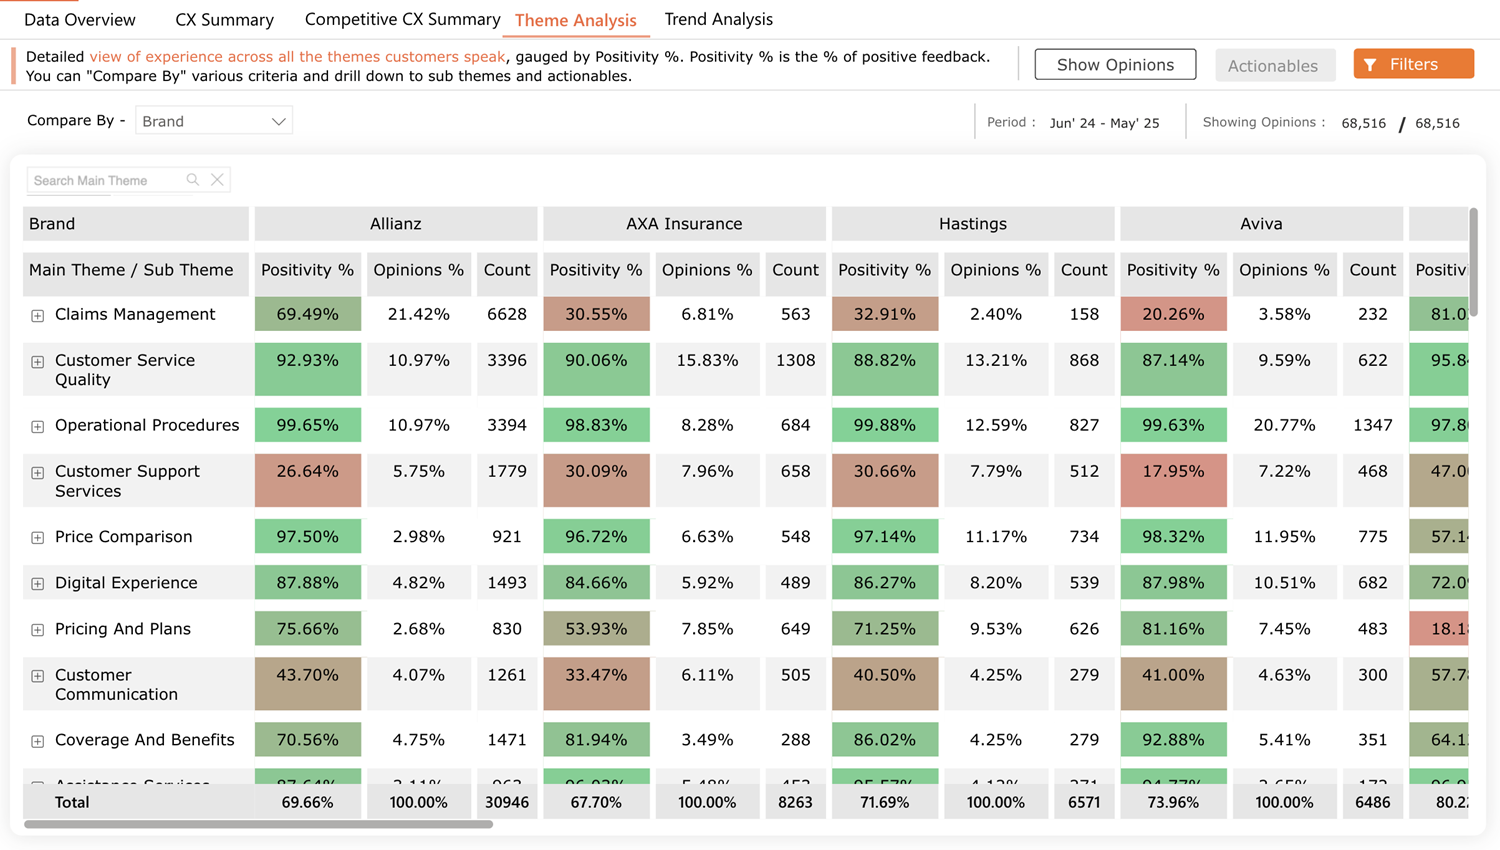Viewport: 1500px width, 850px height.
Task: Go to the Data Overview tab
Action: [x=79, y=20]
